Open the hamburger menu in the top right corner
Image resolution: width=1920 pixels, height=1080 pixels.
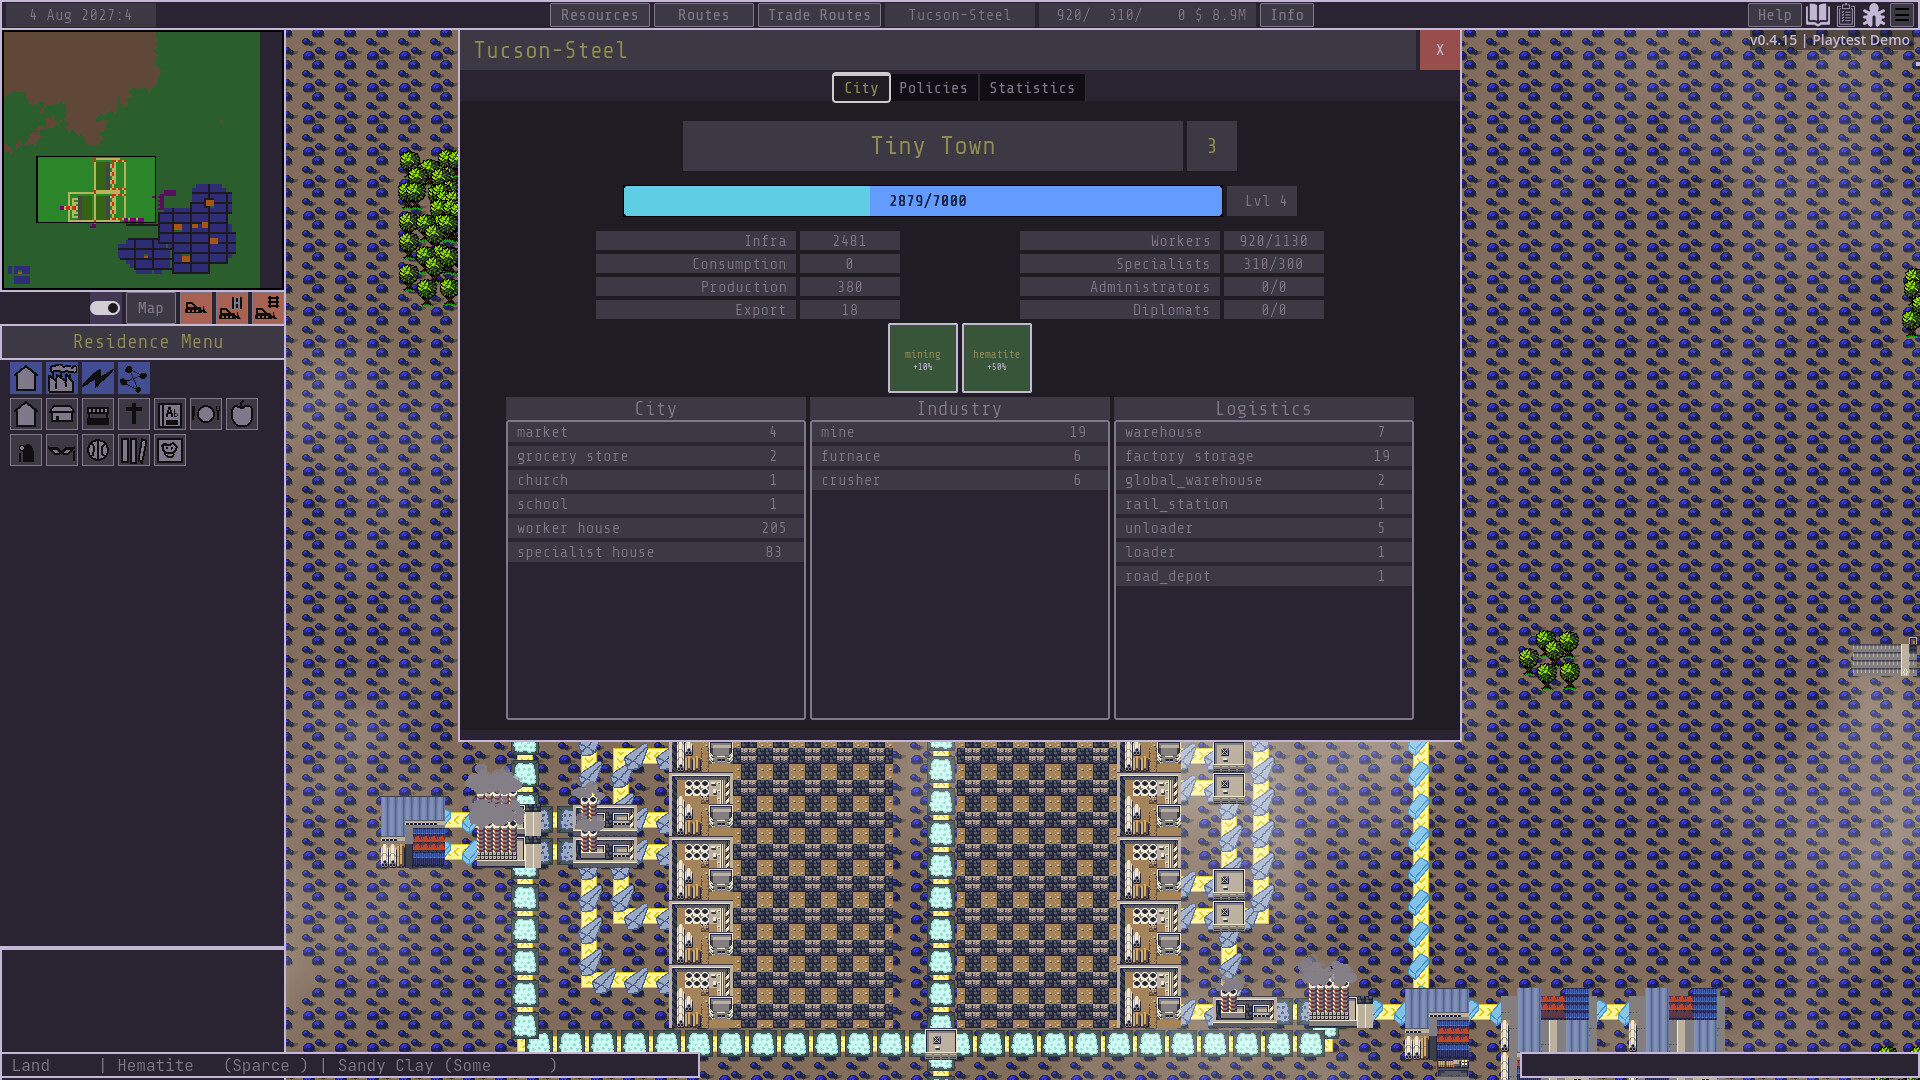tap(1902, 15)
